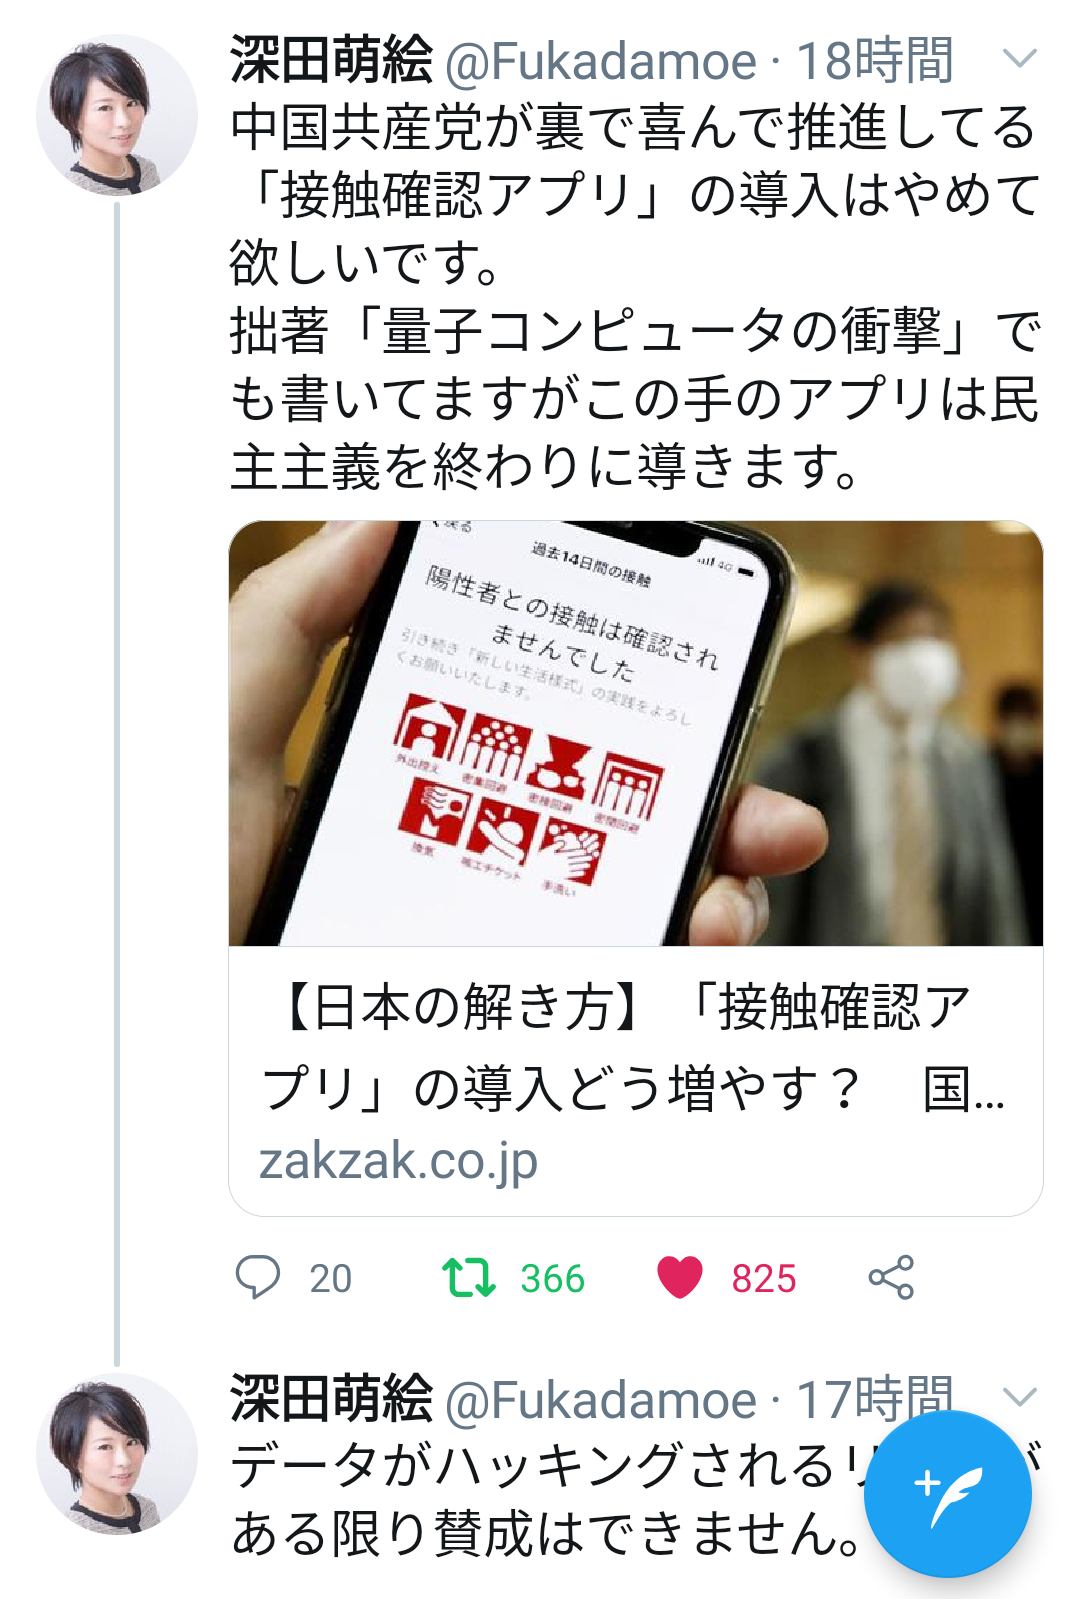Open the zakzak.co.jp domain link

coord(398,1161)
